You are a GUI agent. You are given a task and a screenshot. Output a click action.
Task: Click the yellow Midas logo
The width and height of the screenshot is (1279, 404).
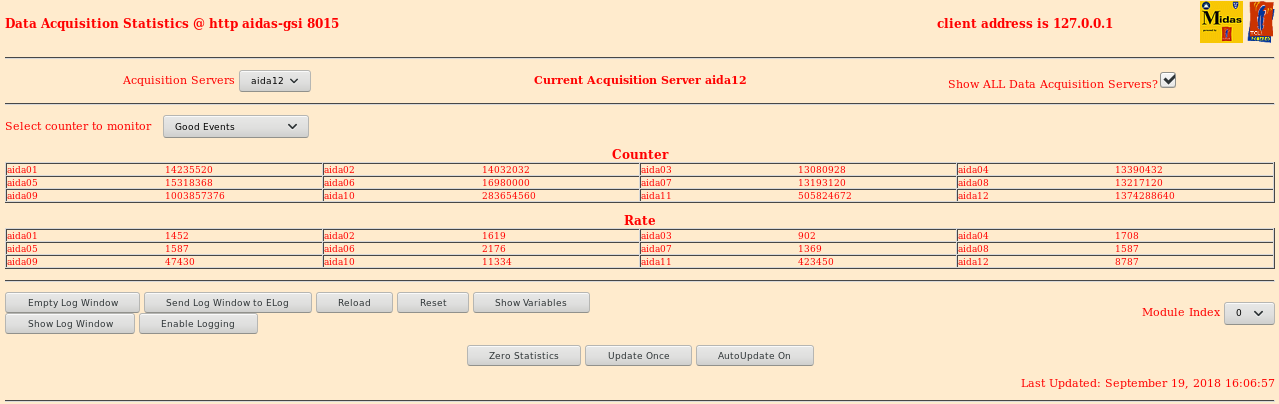point(1220,22)
